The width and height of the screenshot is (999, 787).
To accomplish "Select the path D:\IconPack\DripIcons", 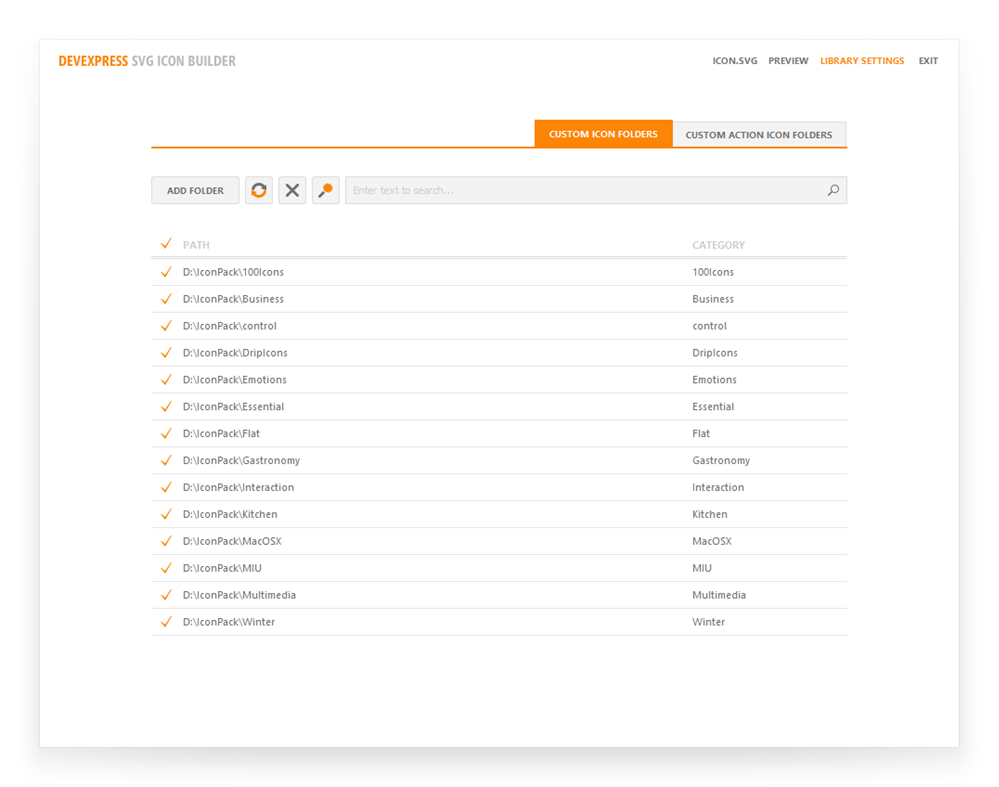I will 235,352.
